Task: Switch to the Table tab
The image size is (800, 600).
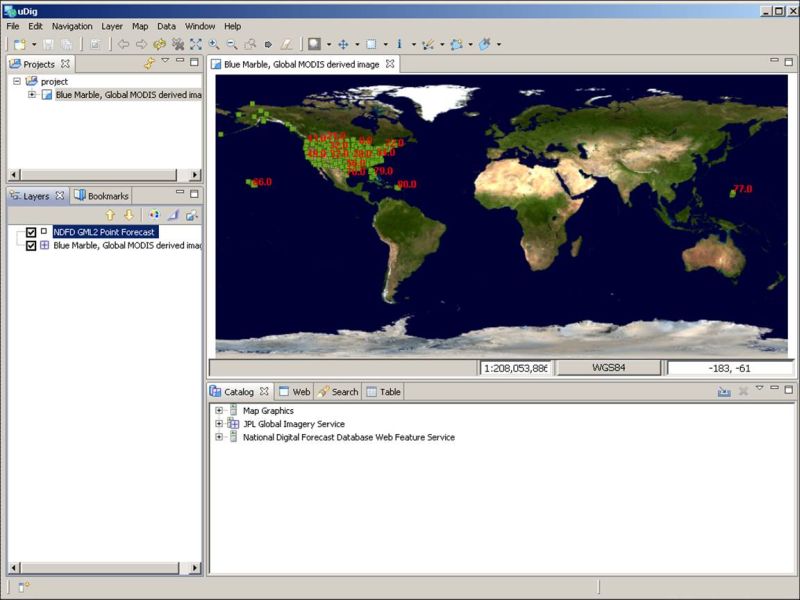Action: [383, 392]
